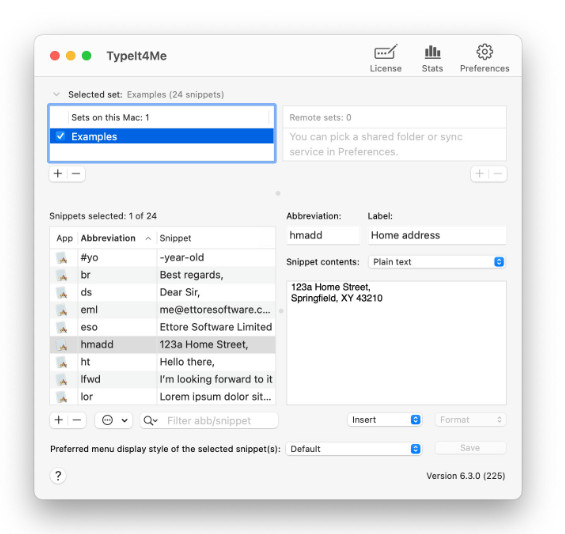Click app icon in hmadd row
The height and width of the screenshot is (534, 565).
tap(62, 344)
